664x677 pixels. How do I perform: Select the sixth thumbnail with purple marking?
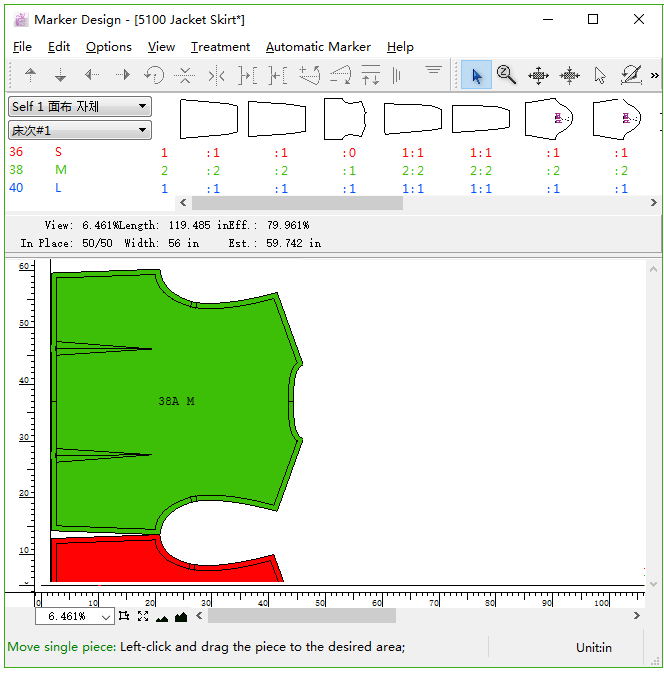[x=549, y=119]
